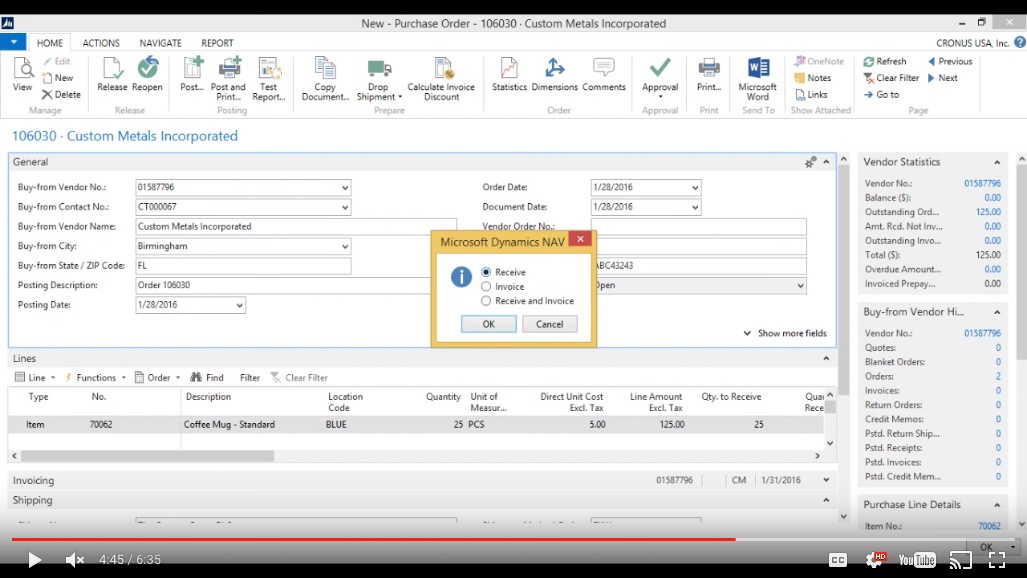Close the Microsoft Dynamics NAV dialog

580,239
